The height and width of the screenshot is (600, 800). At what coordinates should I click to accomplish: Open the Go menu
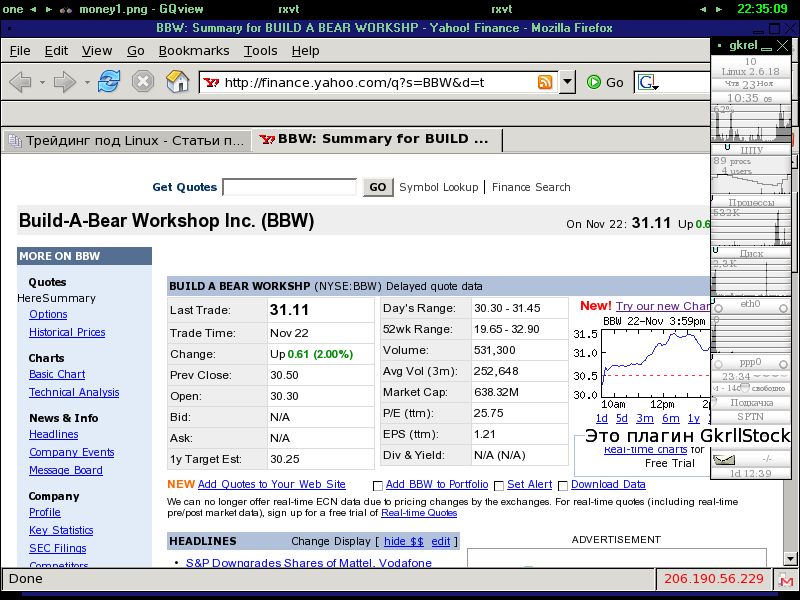coord(136,51)
